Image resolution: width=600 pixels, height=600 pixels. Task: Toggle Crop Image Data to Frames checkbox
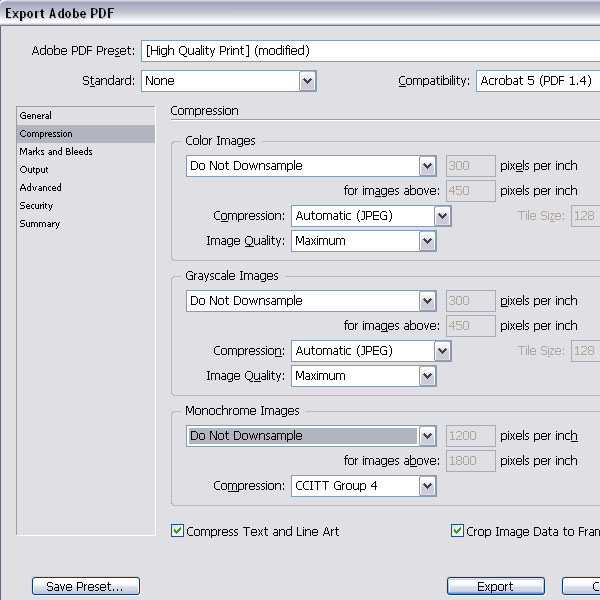(457, 531)
